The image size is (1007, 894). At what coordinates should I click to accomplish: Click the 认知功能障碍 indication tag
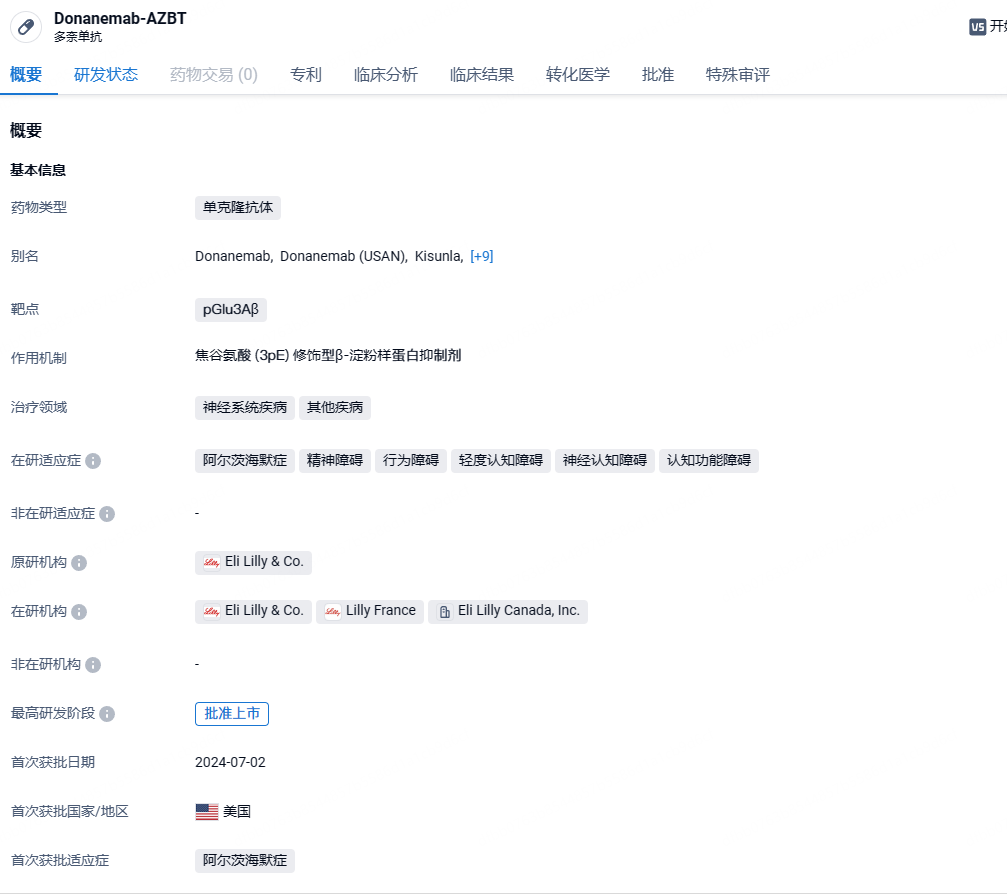[709, 460]
